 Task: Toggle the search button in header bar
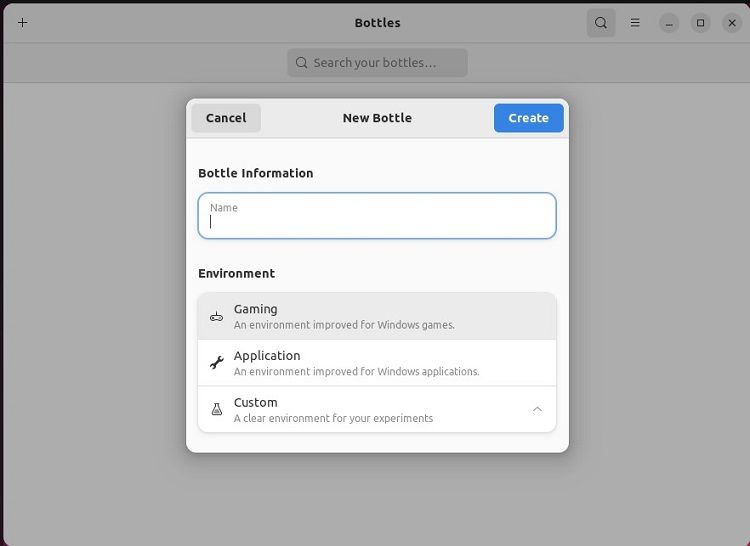pyautogui.click(x=600, y=23)
